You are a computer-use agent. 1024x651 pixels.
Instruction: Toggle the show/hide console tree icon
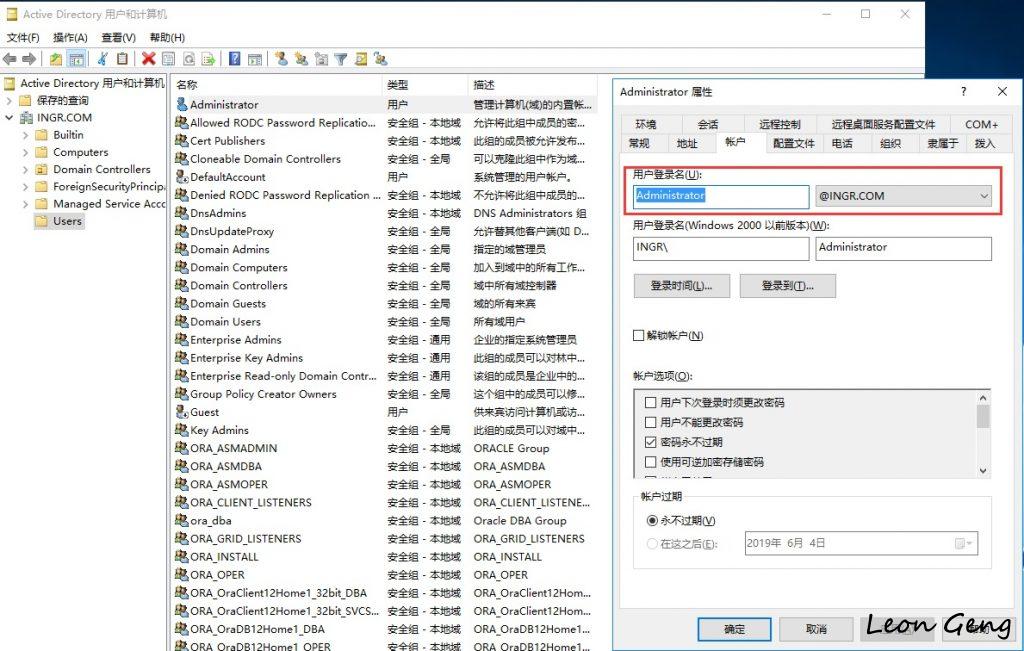coord(76,59)
